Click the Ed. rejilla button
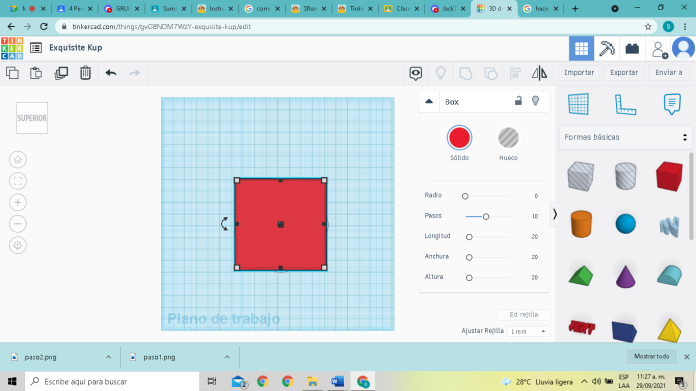The image size is (696, 391). click(x=524, y=314)
